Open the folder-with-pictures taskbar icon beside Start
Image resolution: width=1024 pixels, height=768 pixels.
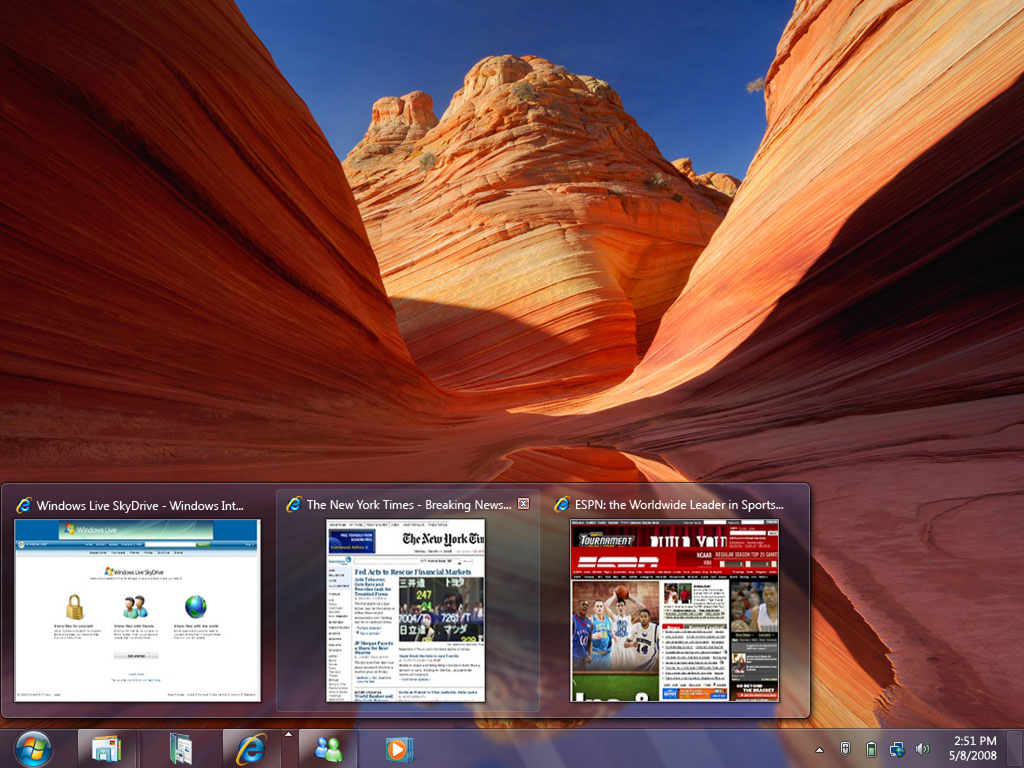(x=106, y=749)
